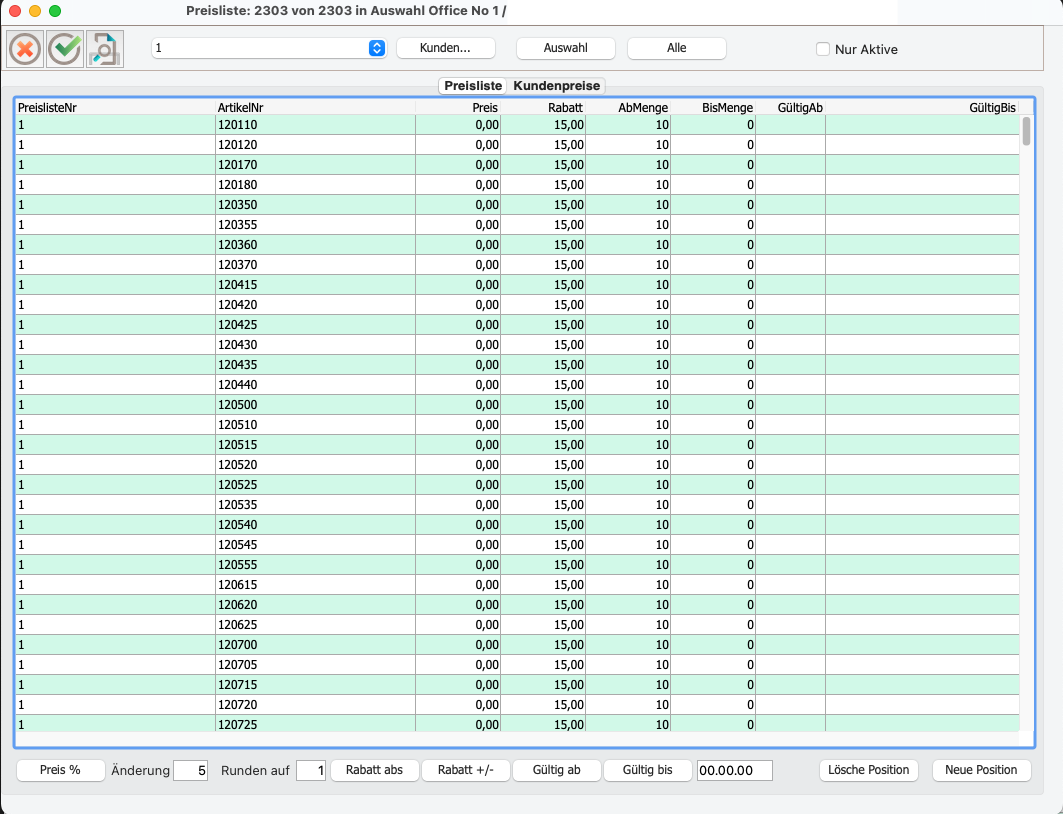Viewport: 1063px width, 814px height.
Task: Select the row with article 120120
Action: tap(517, 144)
